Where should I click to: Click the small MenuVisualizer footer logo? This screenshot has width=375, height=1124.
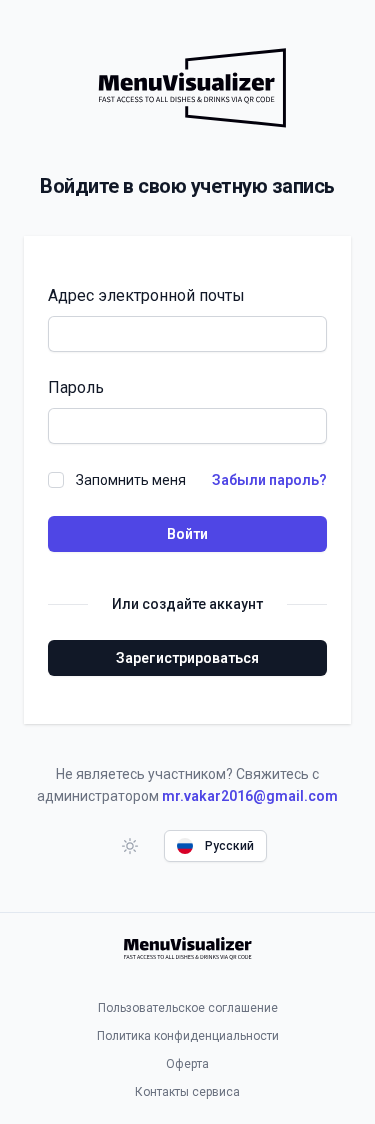pos(187,948)
